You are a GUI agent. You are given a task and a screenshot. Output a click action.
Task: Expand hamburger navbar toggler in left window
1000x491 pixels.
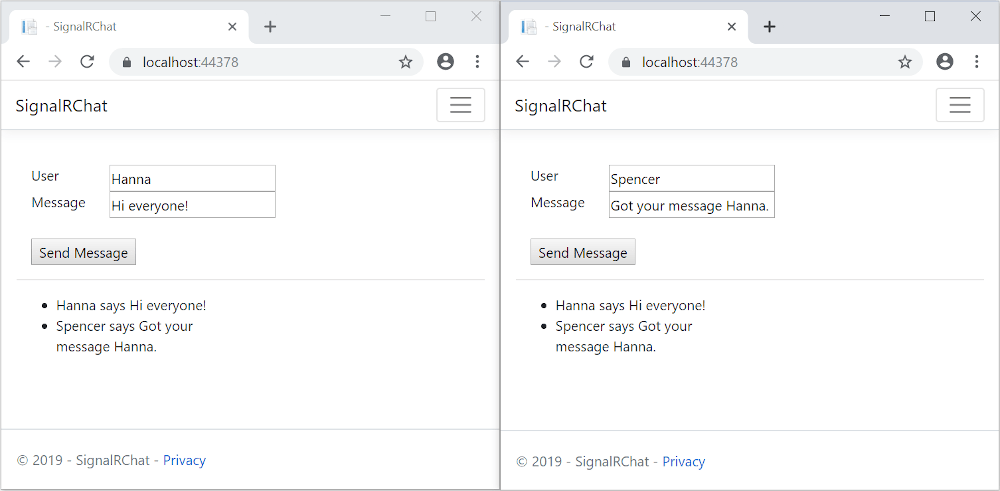(460, 105)
